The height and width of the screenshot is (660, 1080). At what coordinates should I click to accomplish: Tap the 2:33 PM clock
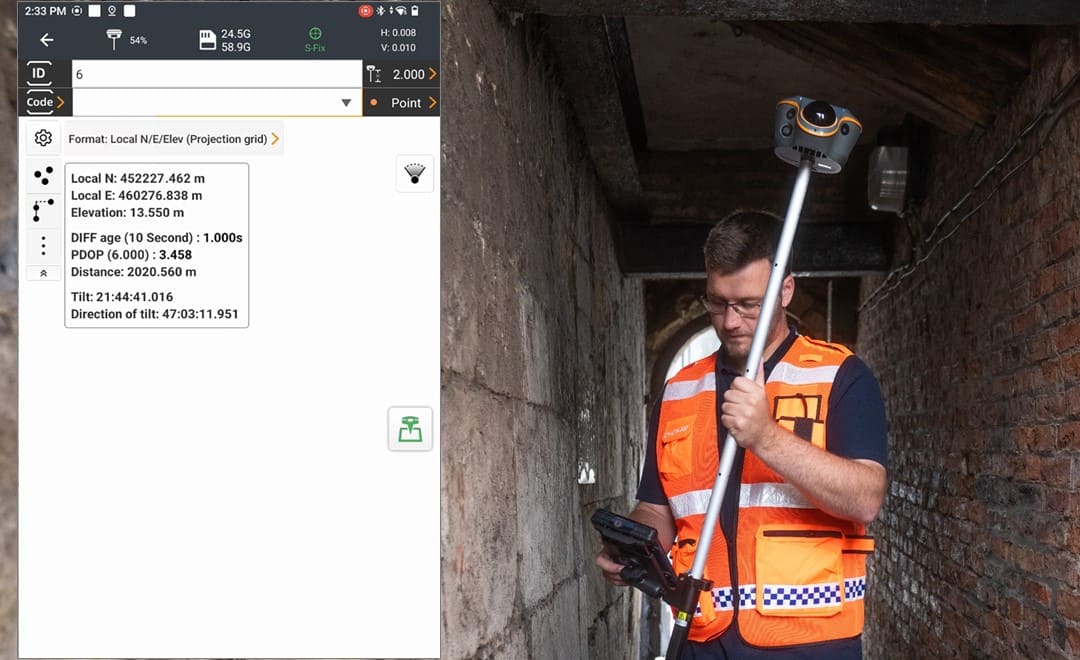pyautogui.click(x=45, y=11)
